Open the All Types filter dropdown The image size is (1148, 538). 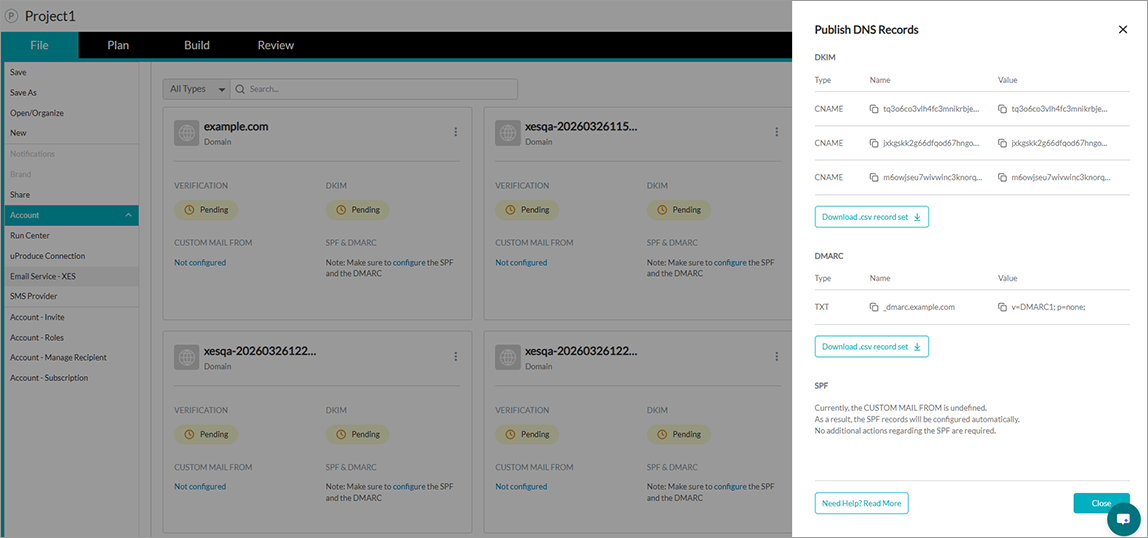point(196,89)
